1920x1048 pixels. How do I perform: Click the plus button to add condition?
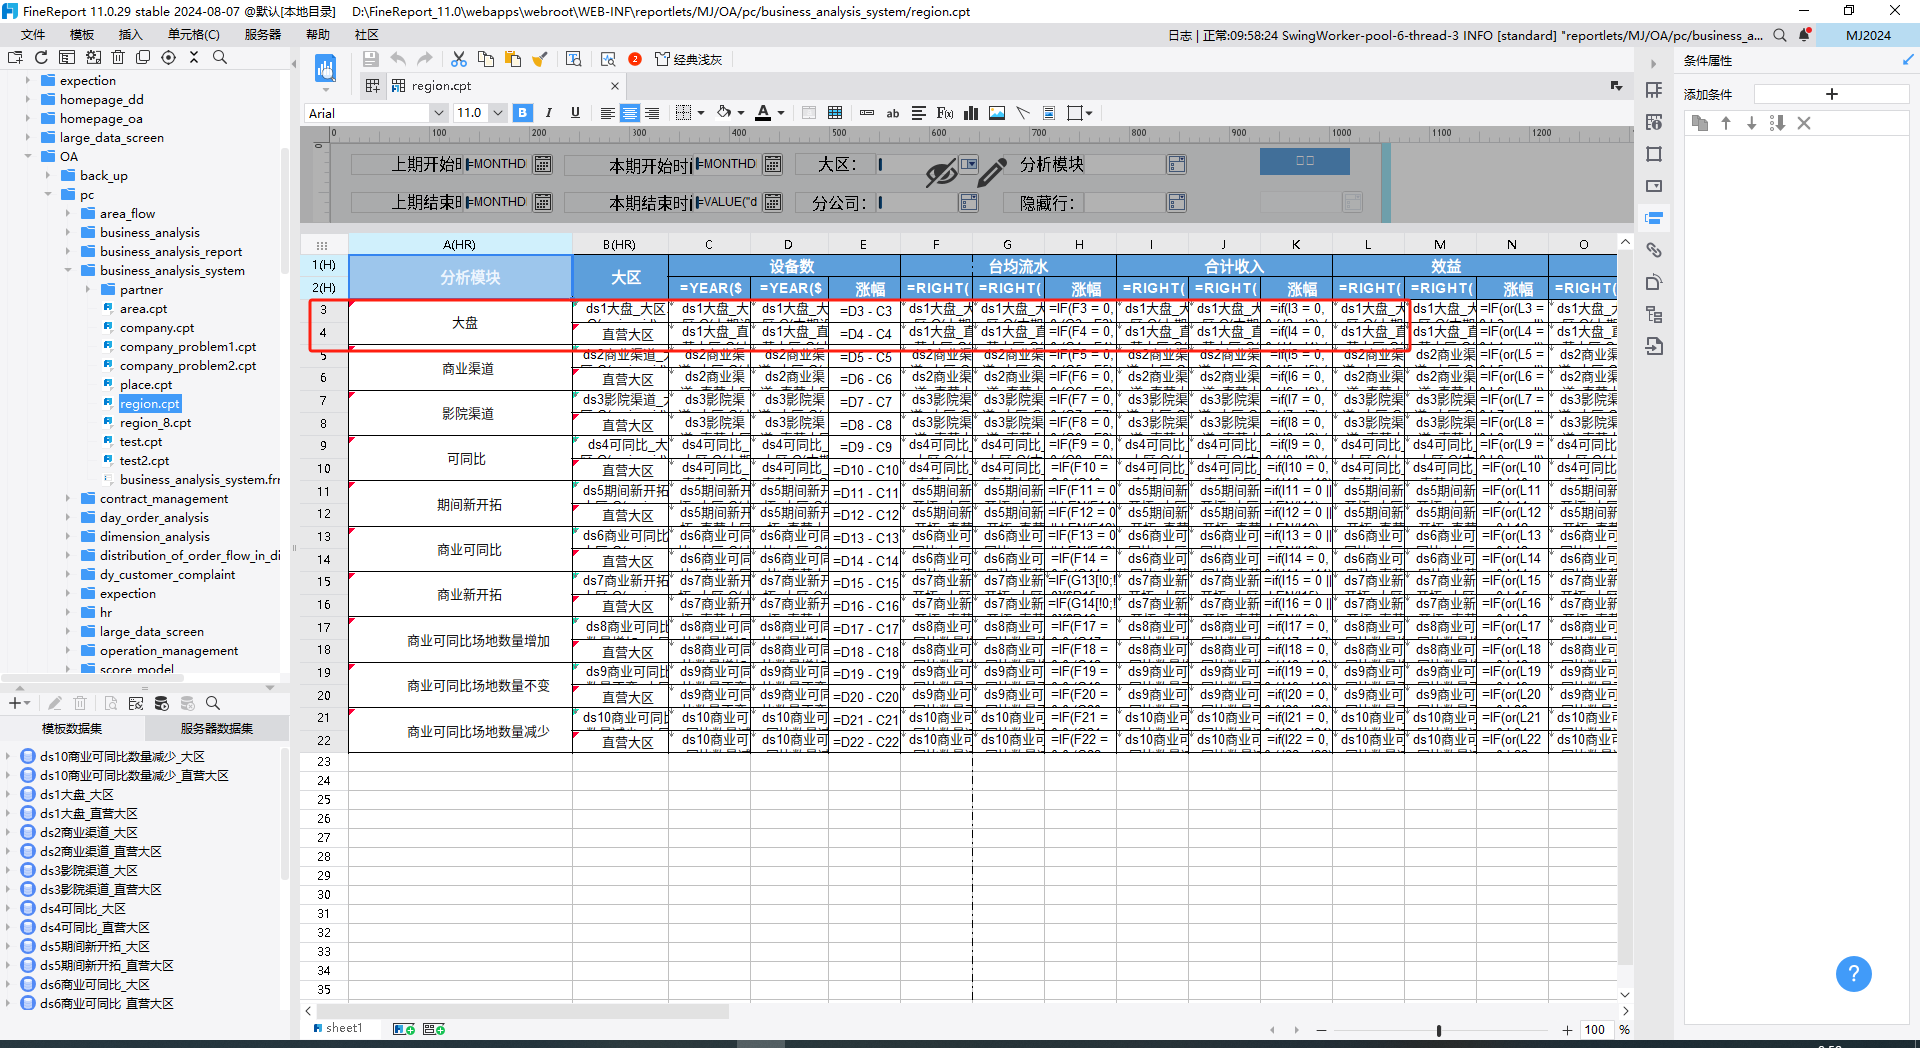pos(1832,94)
